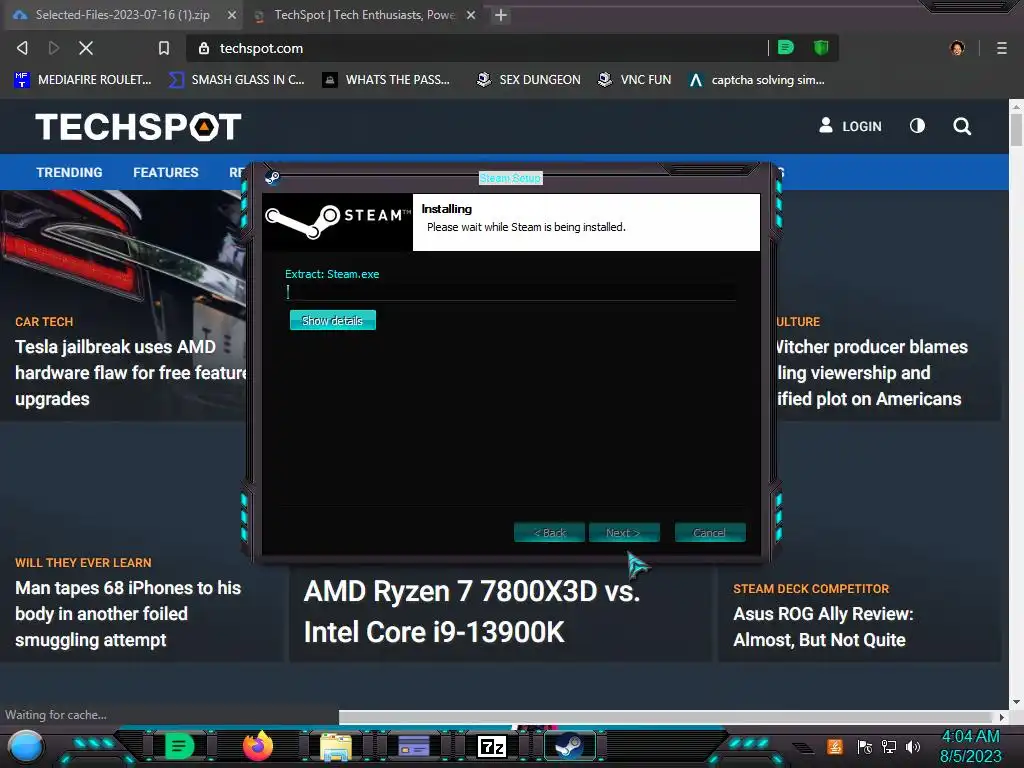Click the taskbar clock 4:04 AM
1024x768 pixels.
point(970,737)
